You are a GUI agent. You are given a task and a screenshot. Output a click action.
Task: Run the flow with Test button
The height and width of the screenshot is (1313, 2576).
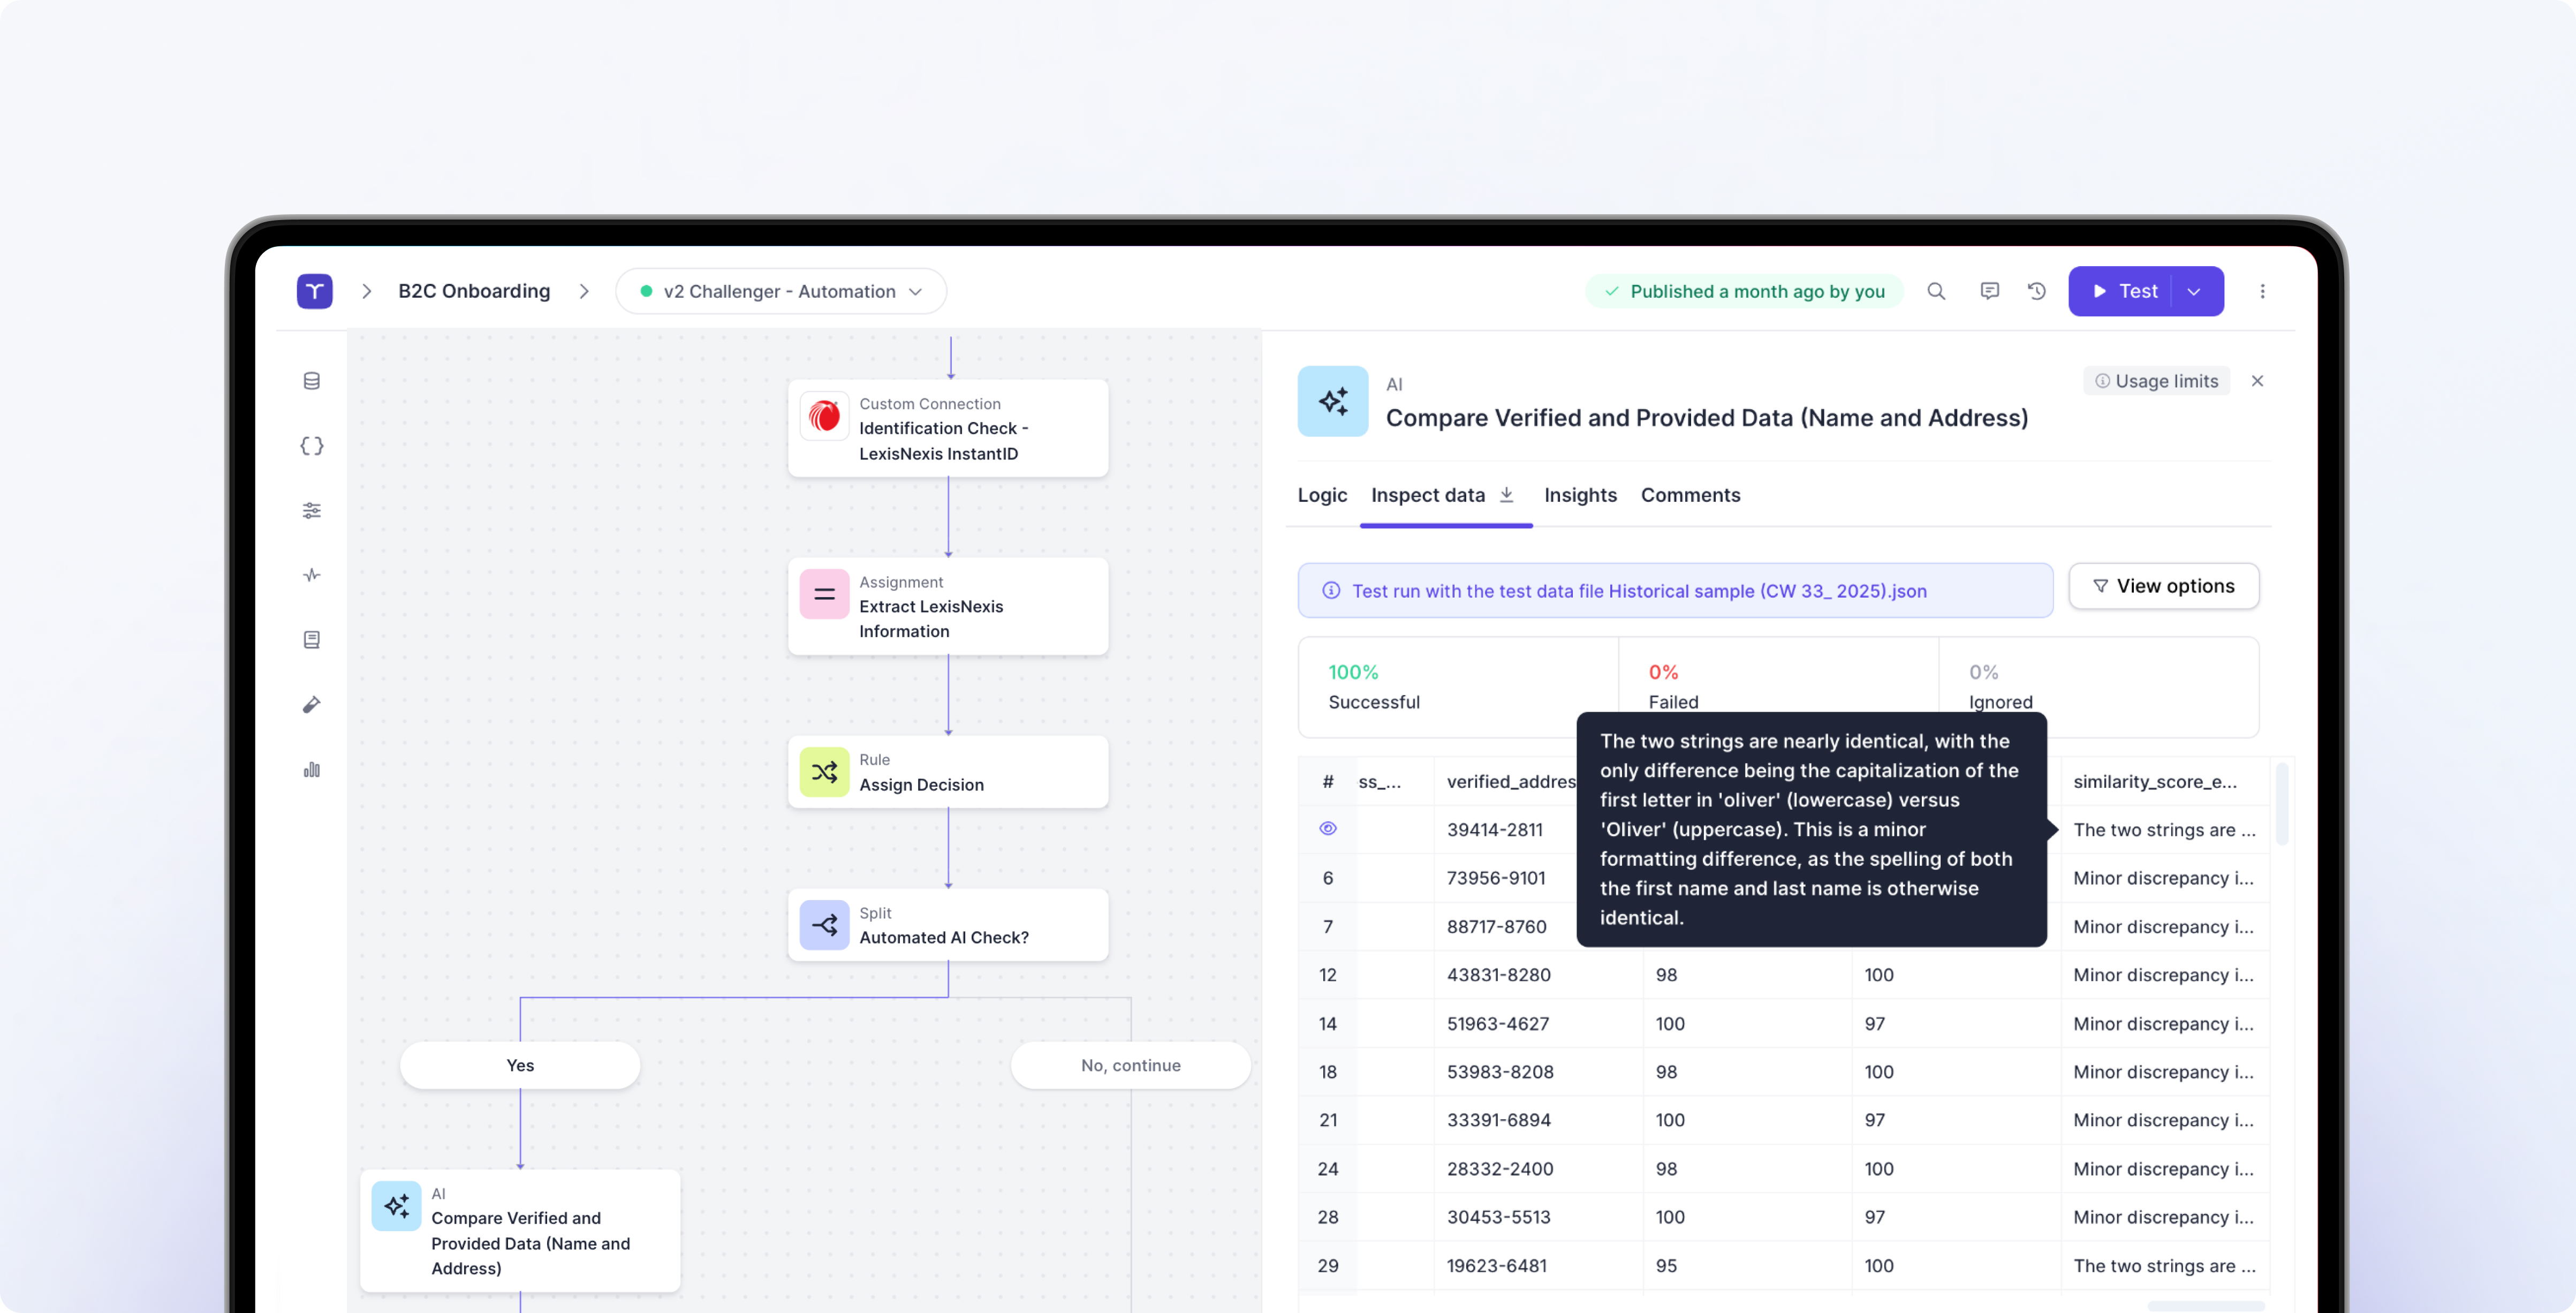[2124, 291]
